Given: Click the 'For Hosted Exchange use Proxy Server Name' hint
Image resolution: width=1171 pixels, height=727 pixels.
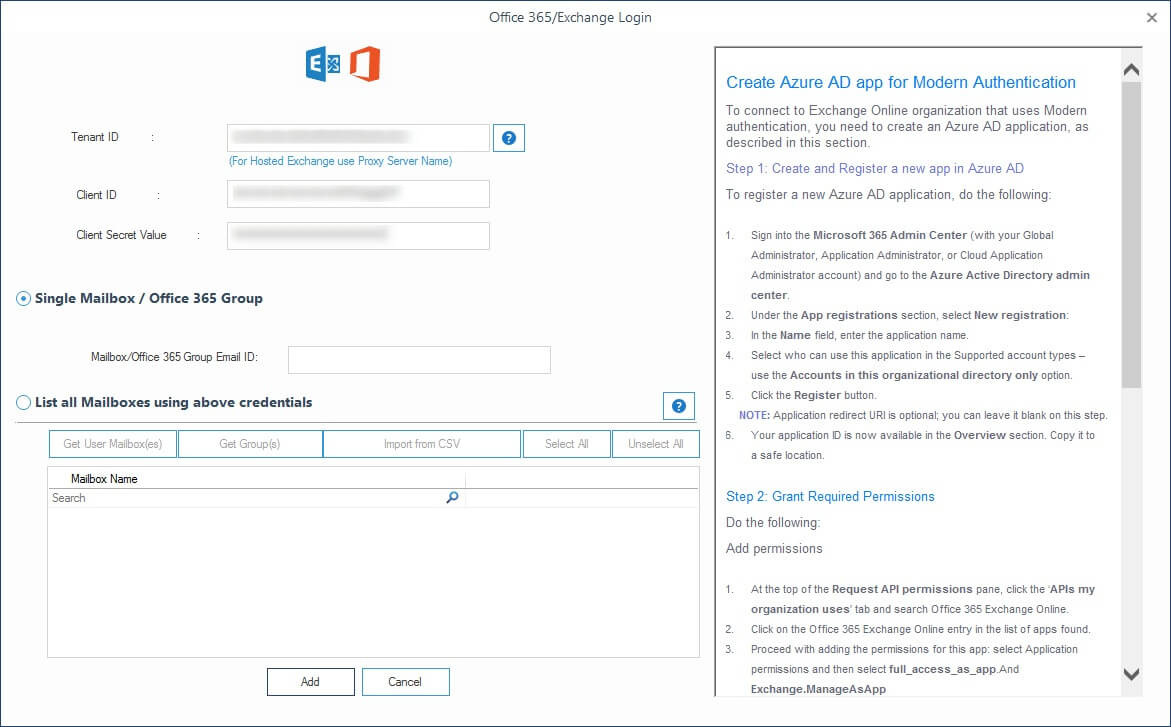Looking at the screenshot, I should 341,161.
